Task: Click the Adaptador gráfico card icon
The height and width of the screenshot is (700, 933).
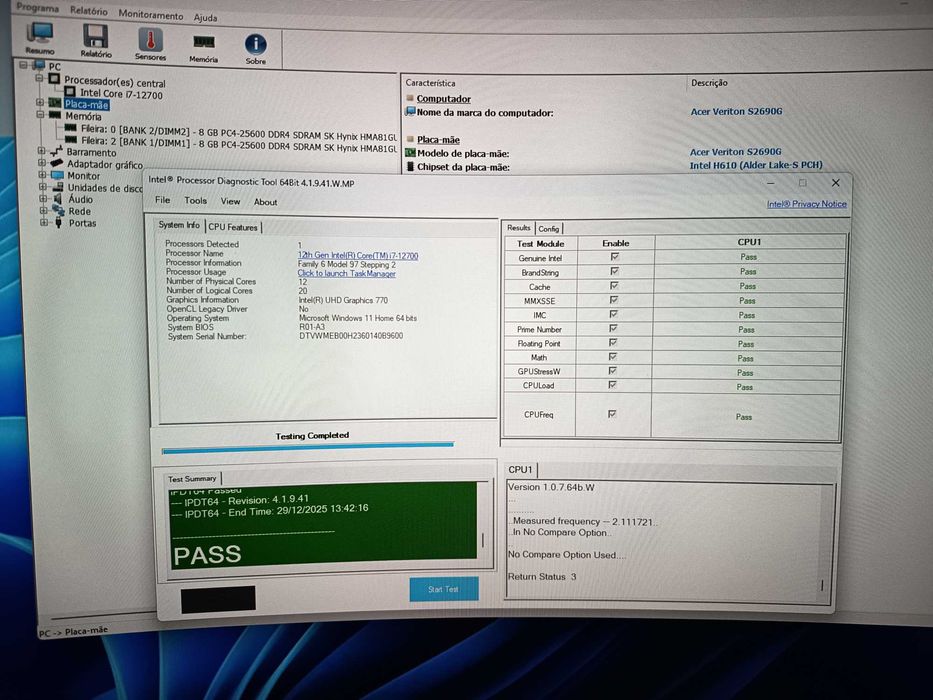Action: (57, 162)
